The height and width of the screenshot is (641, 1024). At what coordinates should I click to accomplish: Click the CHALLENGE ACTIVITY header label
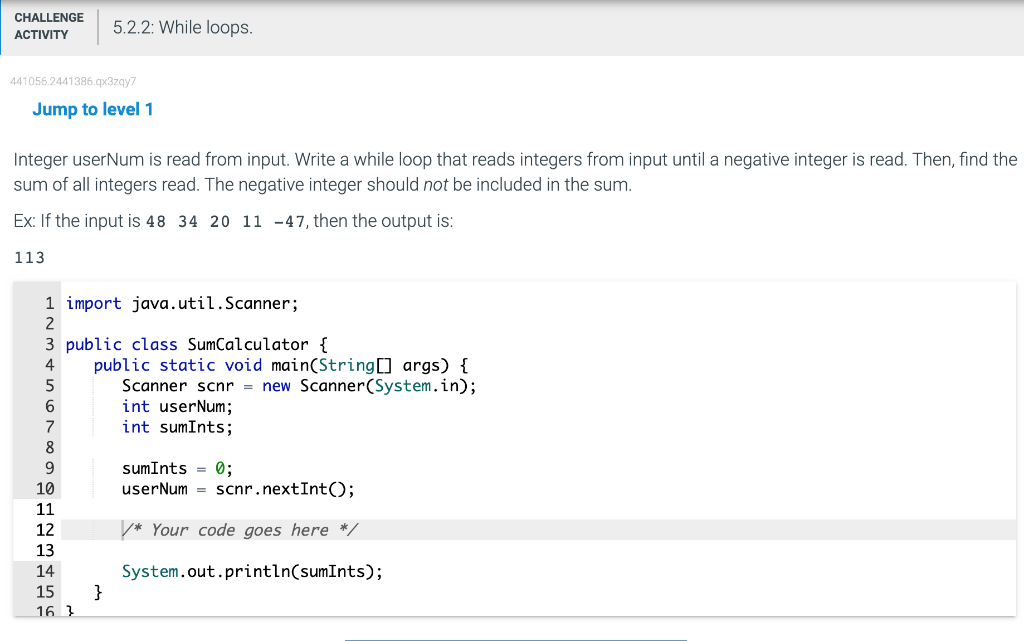49,27
